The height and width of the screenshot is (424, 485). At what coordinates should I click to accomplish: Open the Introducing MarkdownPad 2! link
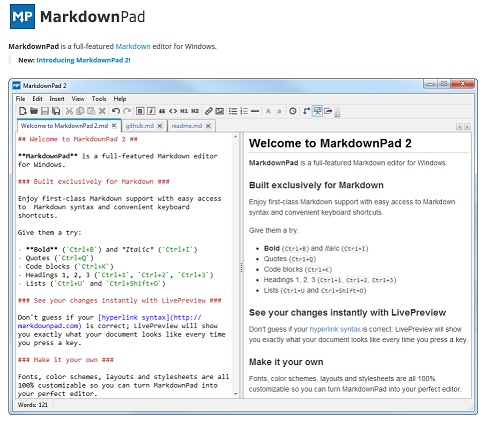tap(83, 60)
